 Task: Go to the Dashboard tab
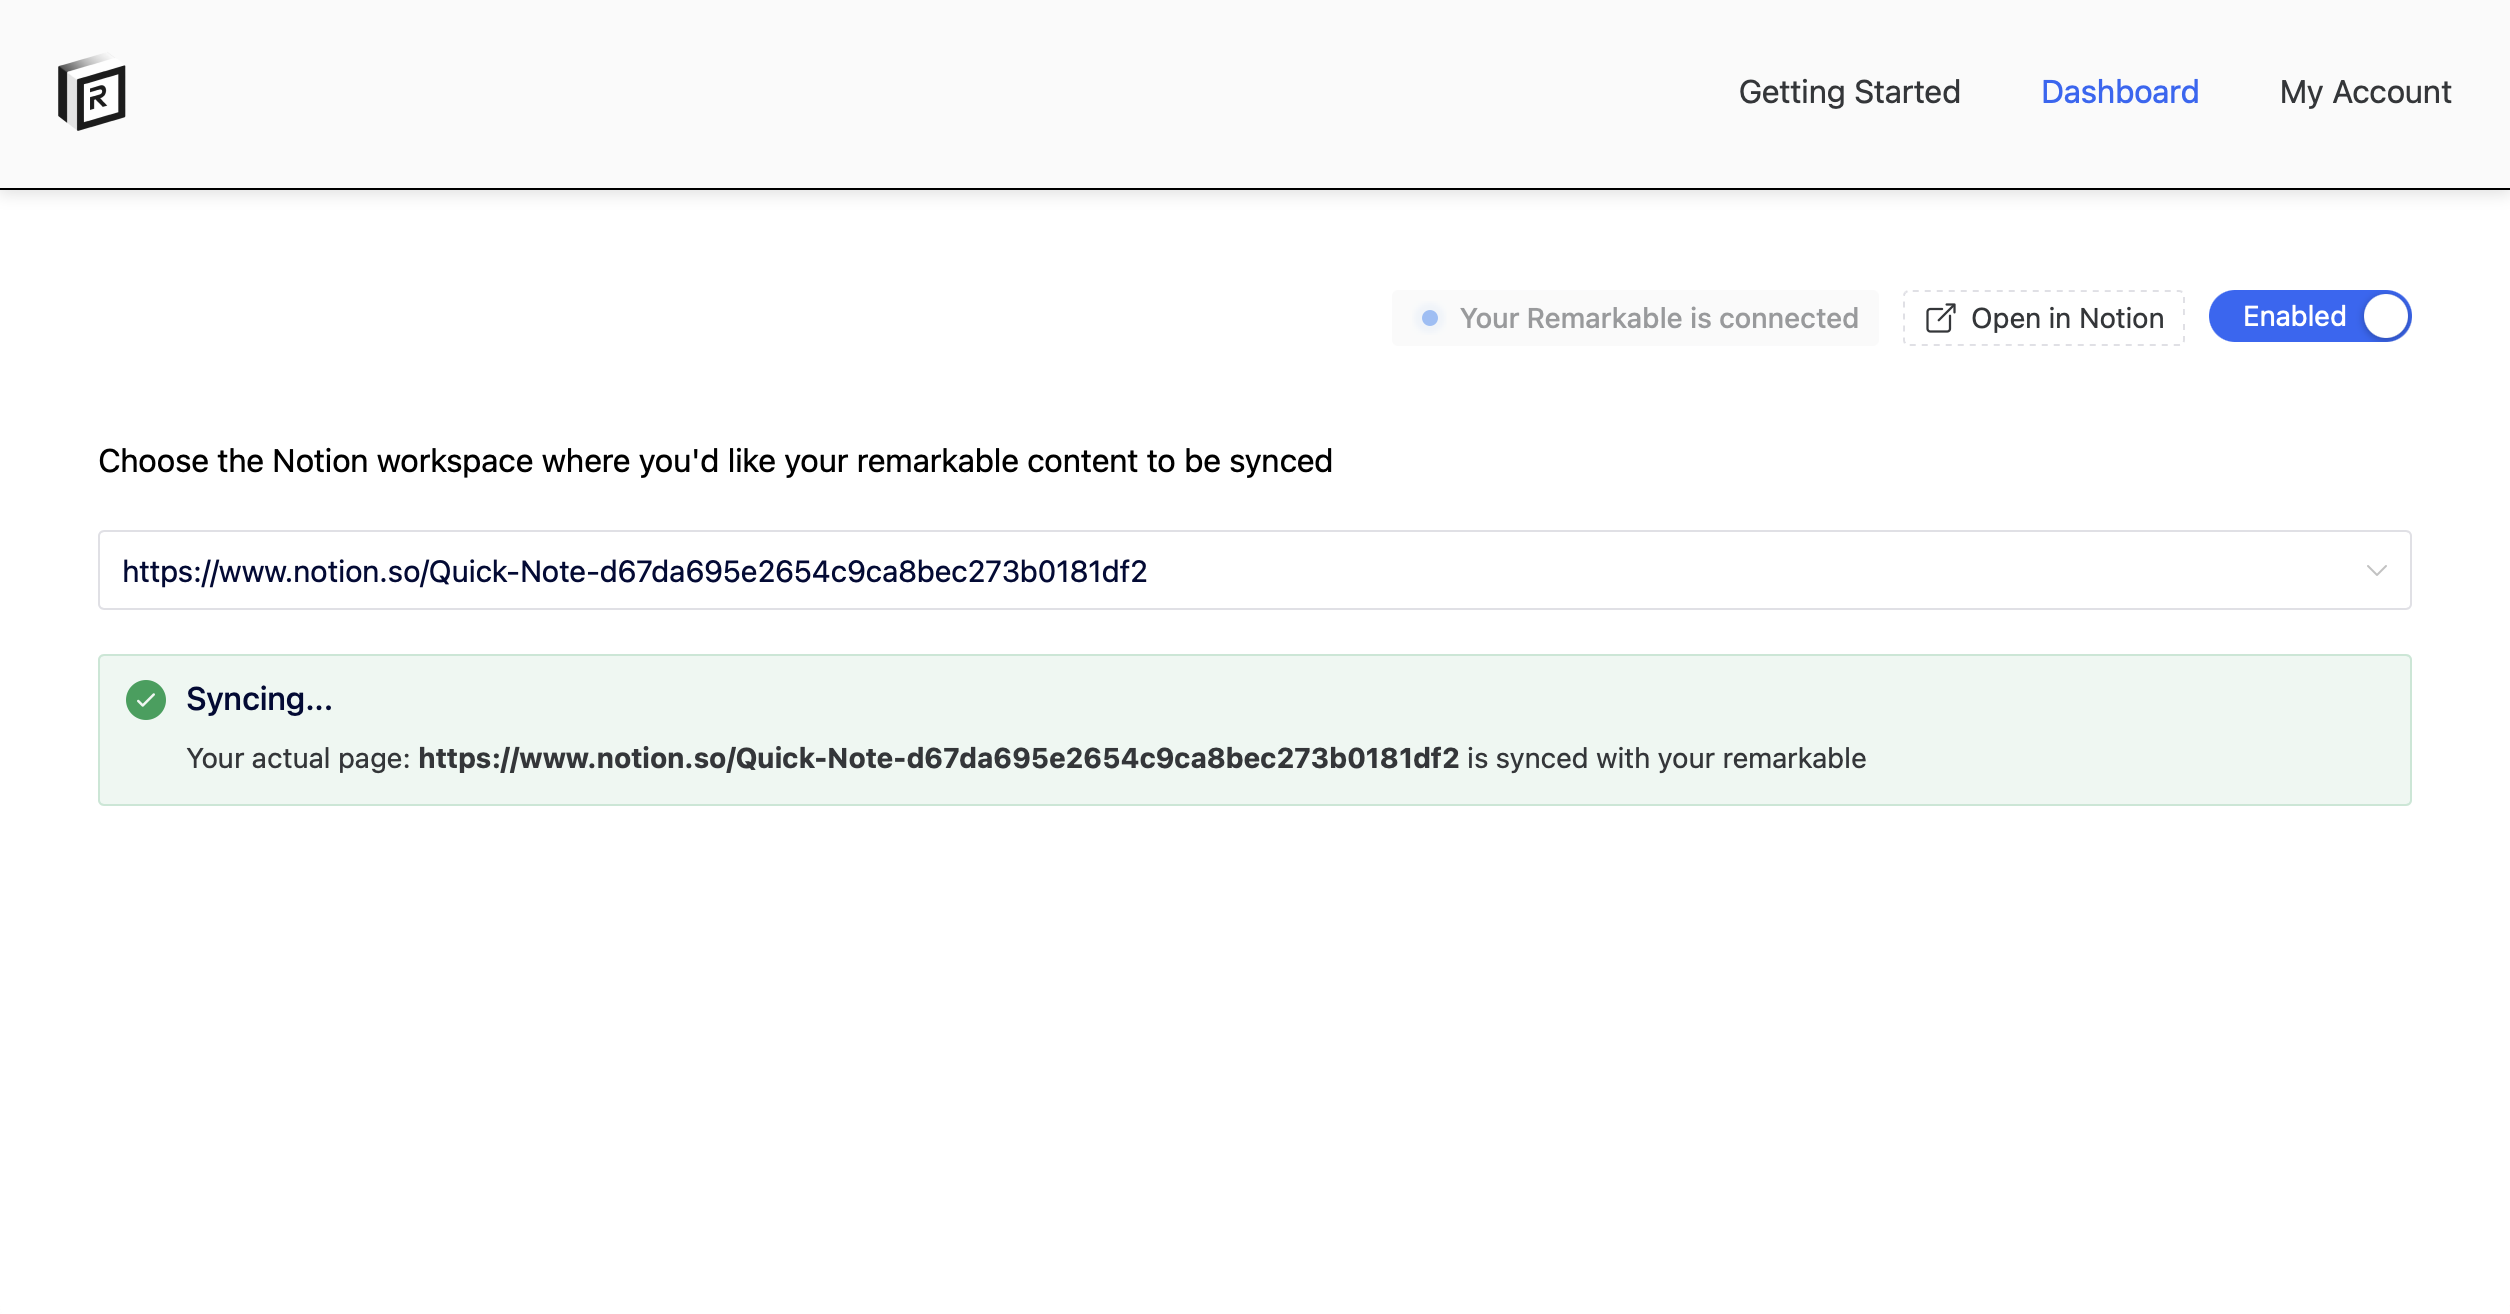2119,92
